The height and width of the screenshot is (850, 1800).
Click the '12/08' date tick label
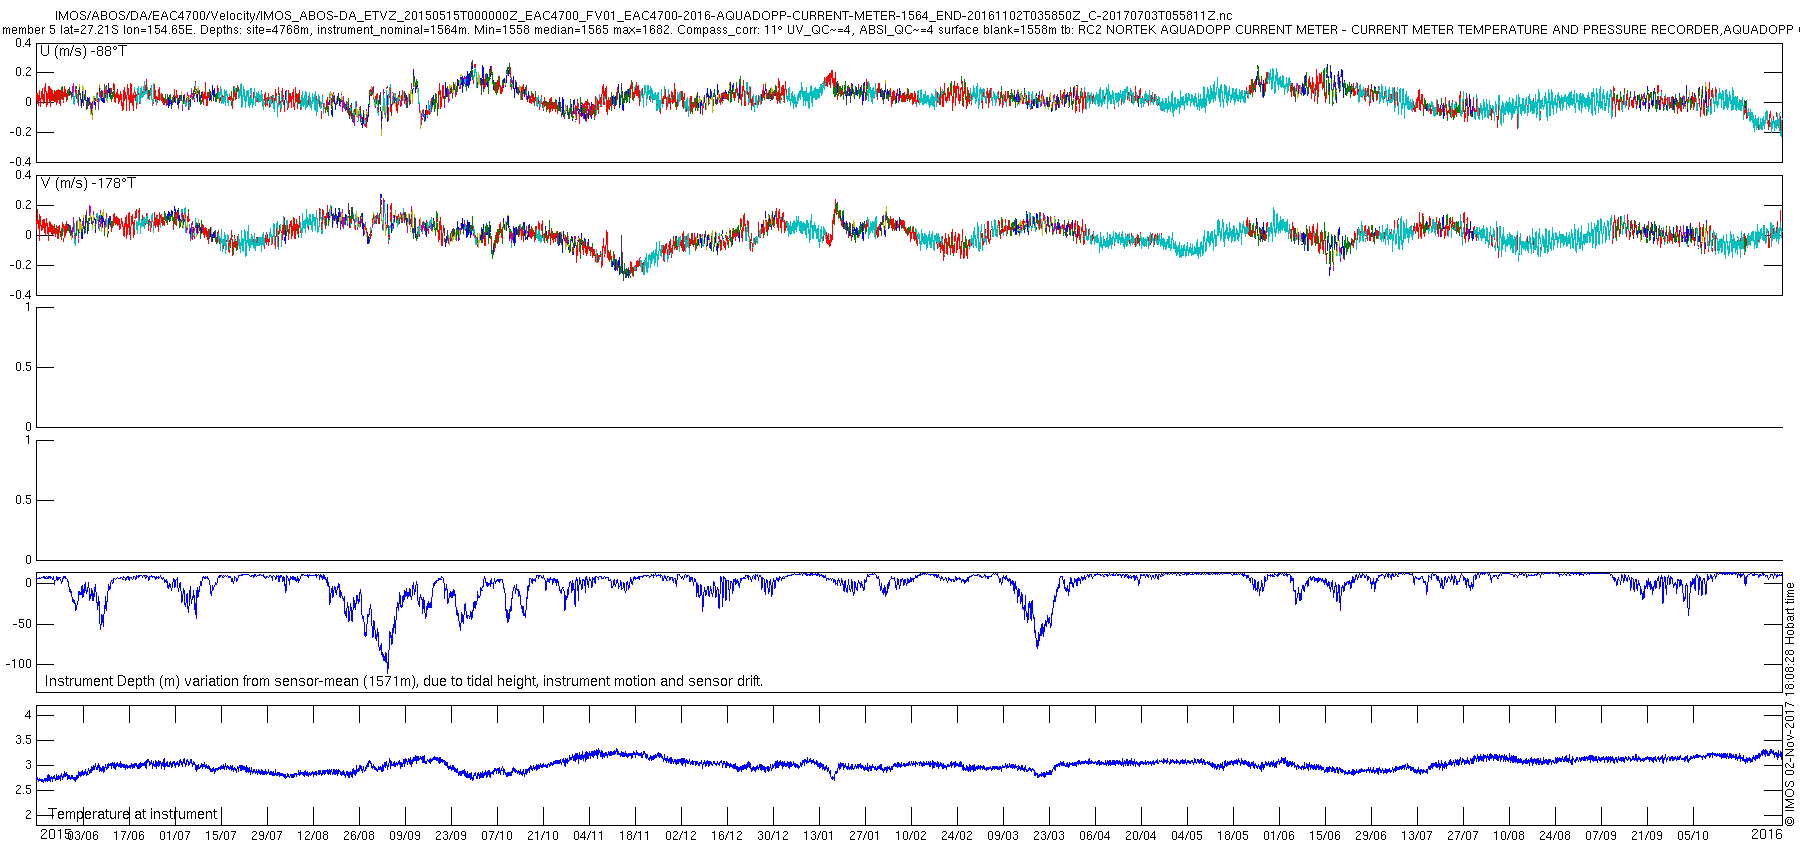313,836
